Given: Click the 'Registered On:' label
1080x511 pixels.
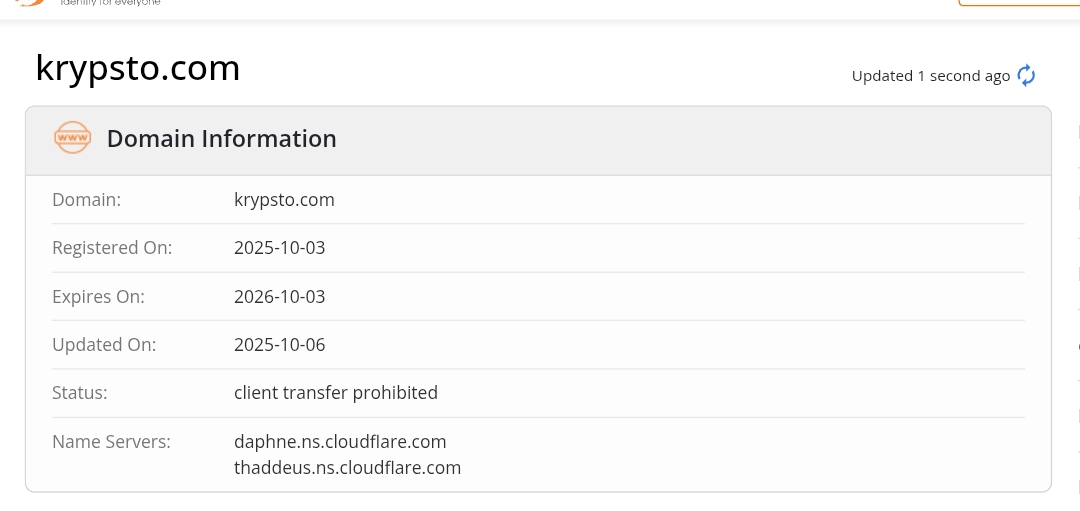Looking at the screenshot, I should tap(112, 248).
